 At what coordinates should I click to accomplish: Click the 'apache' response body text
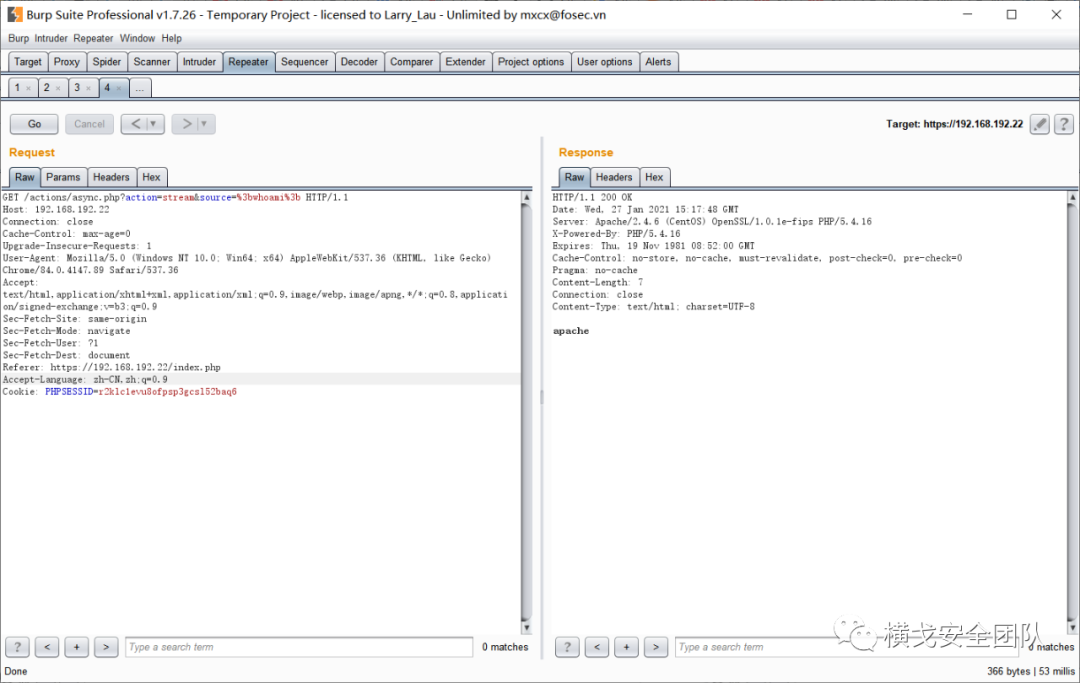571,331
